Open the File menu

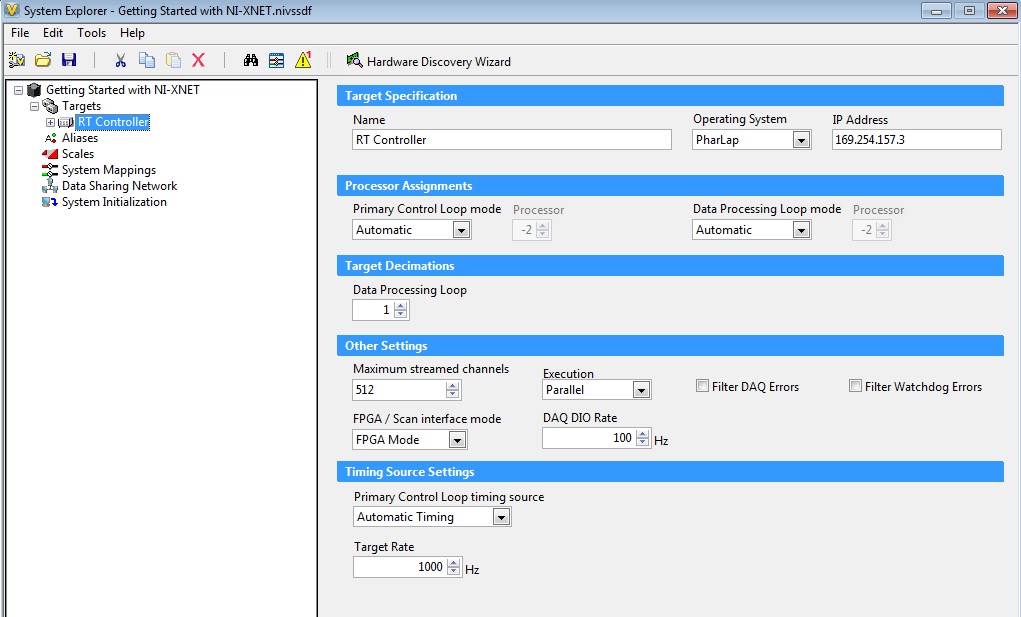[20, 33]
